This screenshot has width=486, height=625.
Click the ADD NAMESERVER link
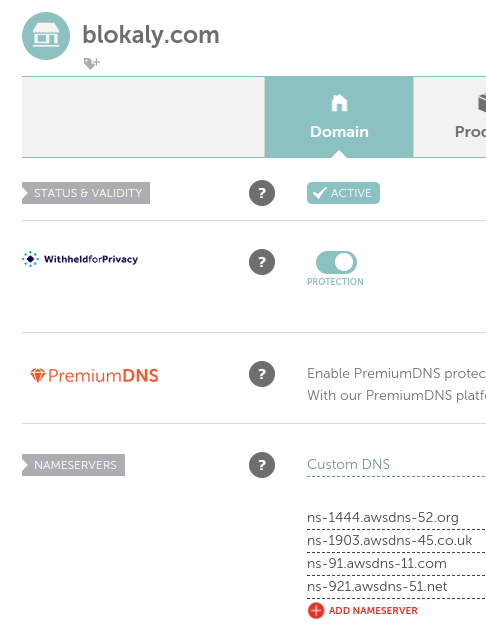[373, 610]
